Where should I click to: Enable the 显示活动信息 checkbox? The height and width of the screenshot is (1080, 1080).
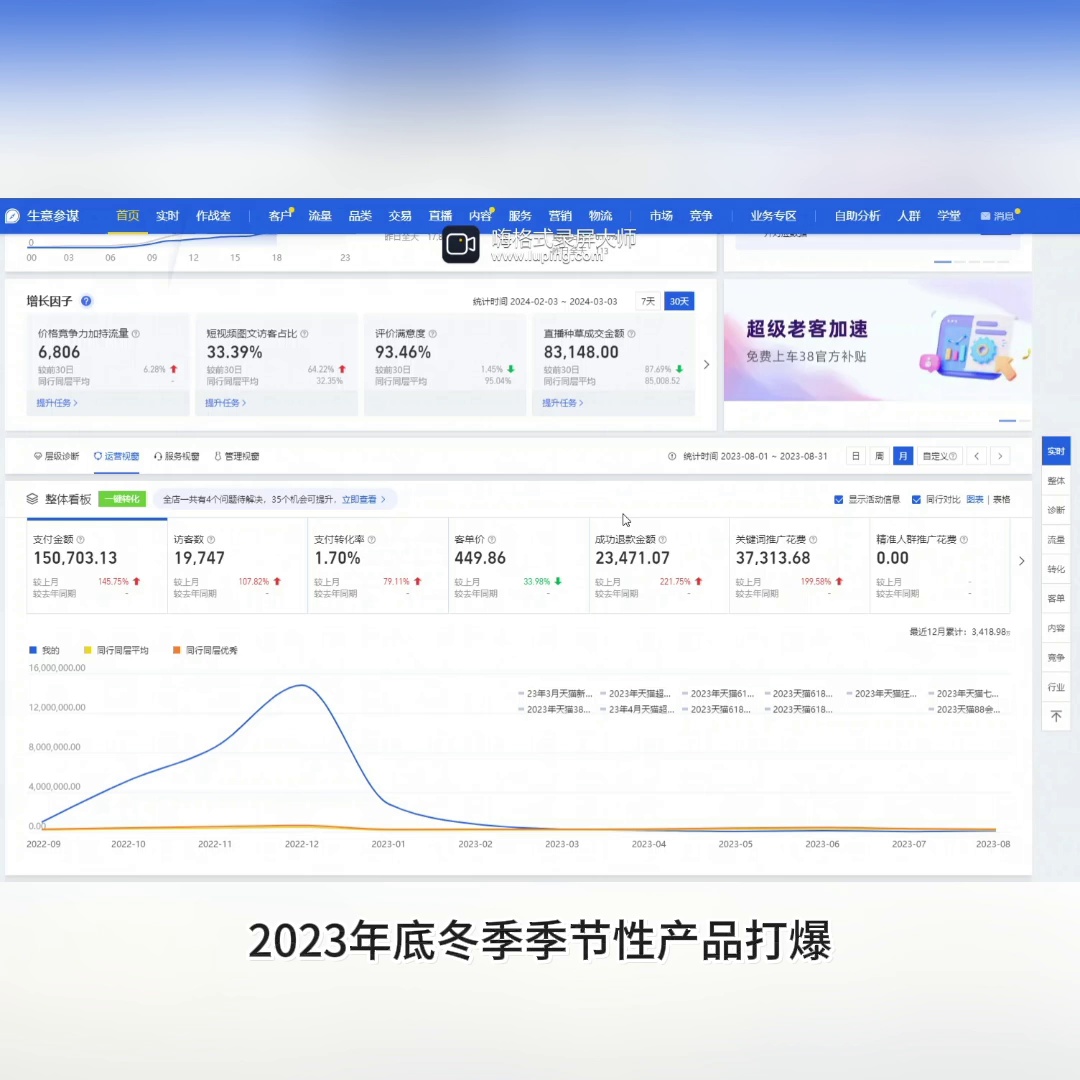coord(838,499)
